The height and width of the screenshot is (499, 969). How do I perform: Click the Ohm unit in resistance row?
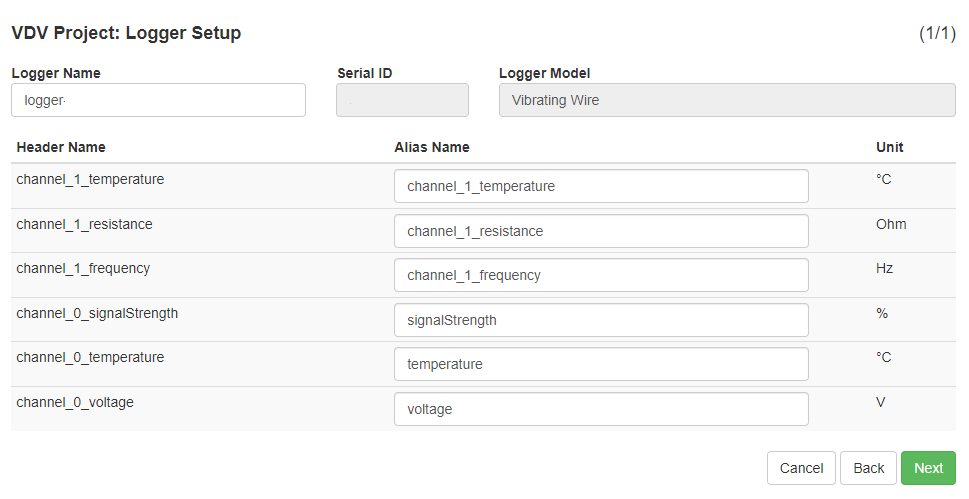click(x=891, y=224)
